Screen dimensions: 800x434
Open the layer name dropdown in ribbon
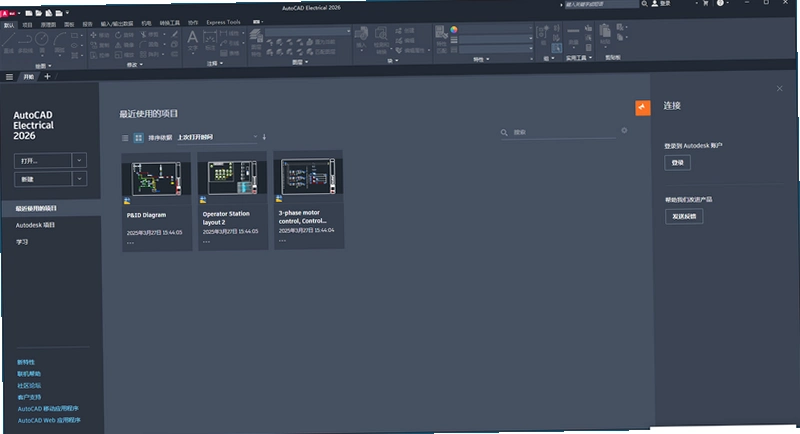(x=308, y=32)
